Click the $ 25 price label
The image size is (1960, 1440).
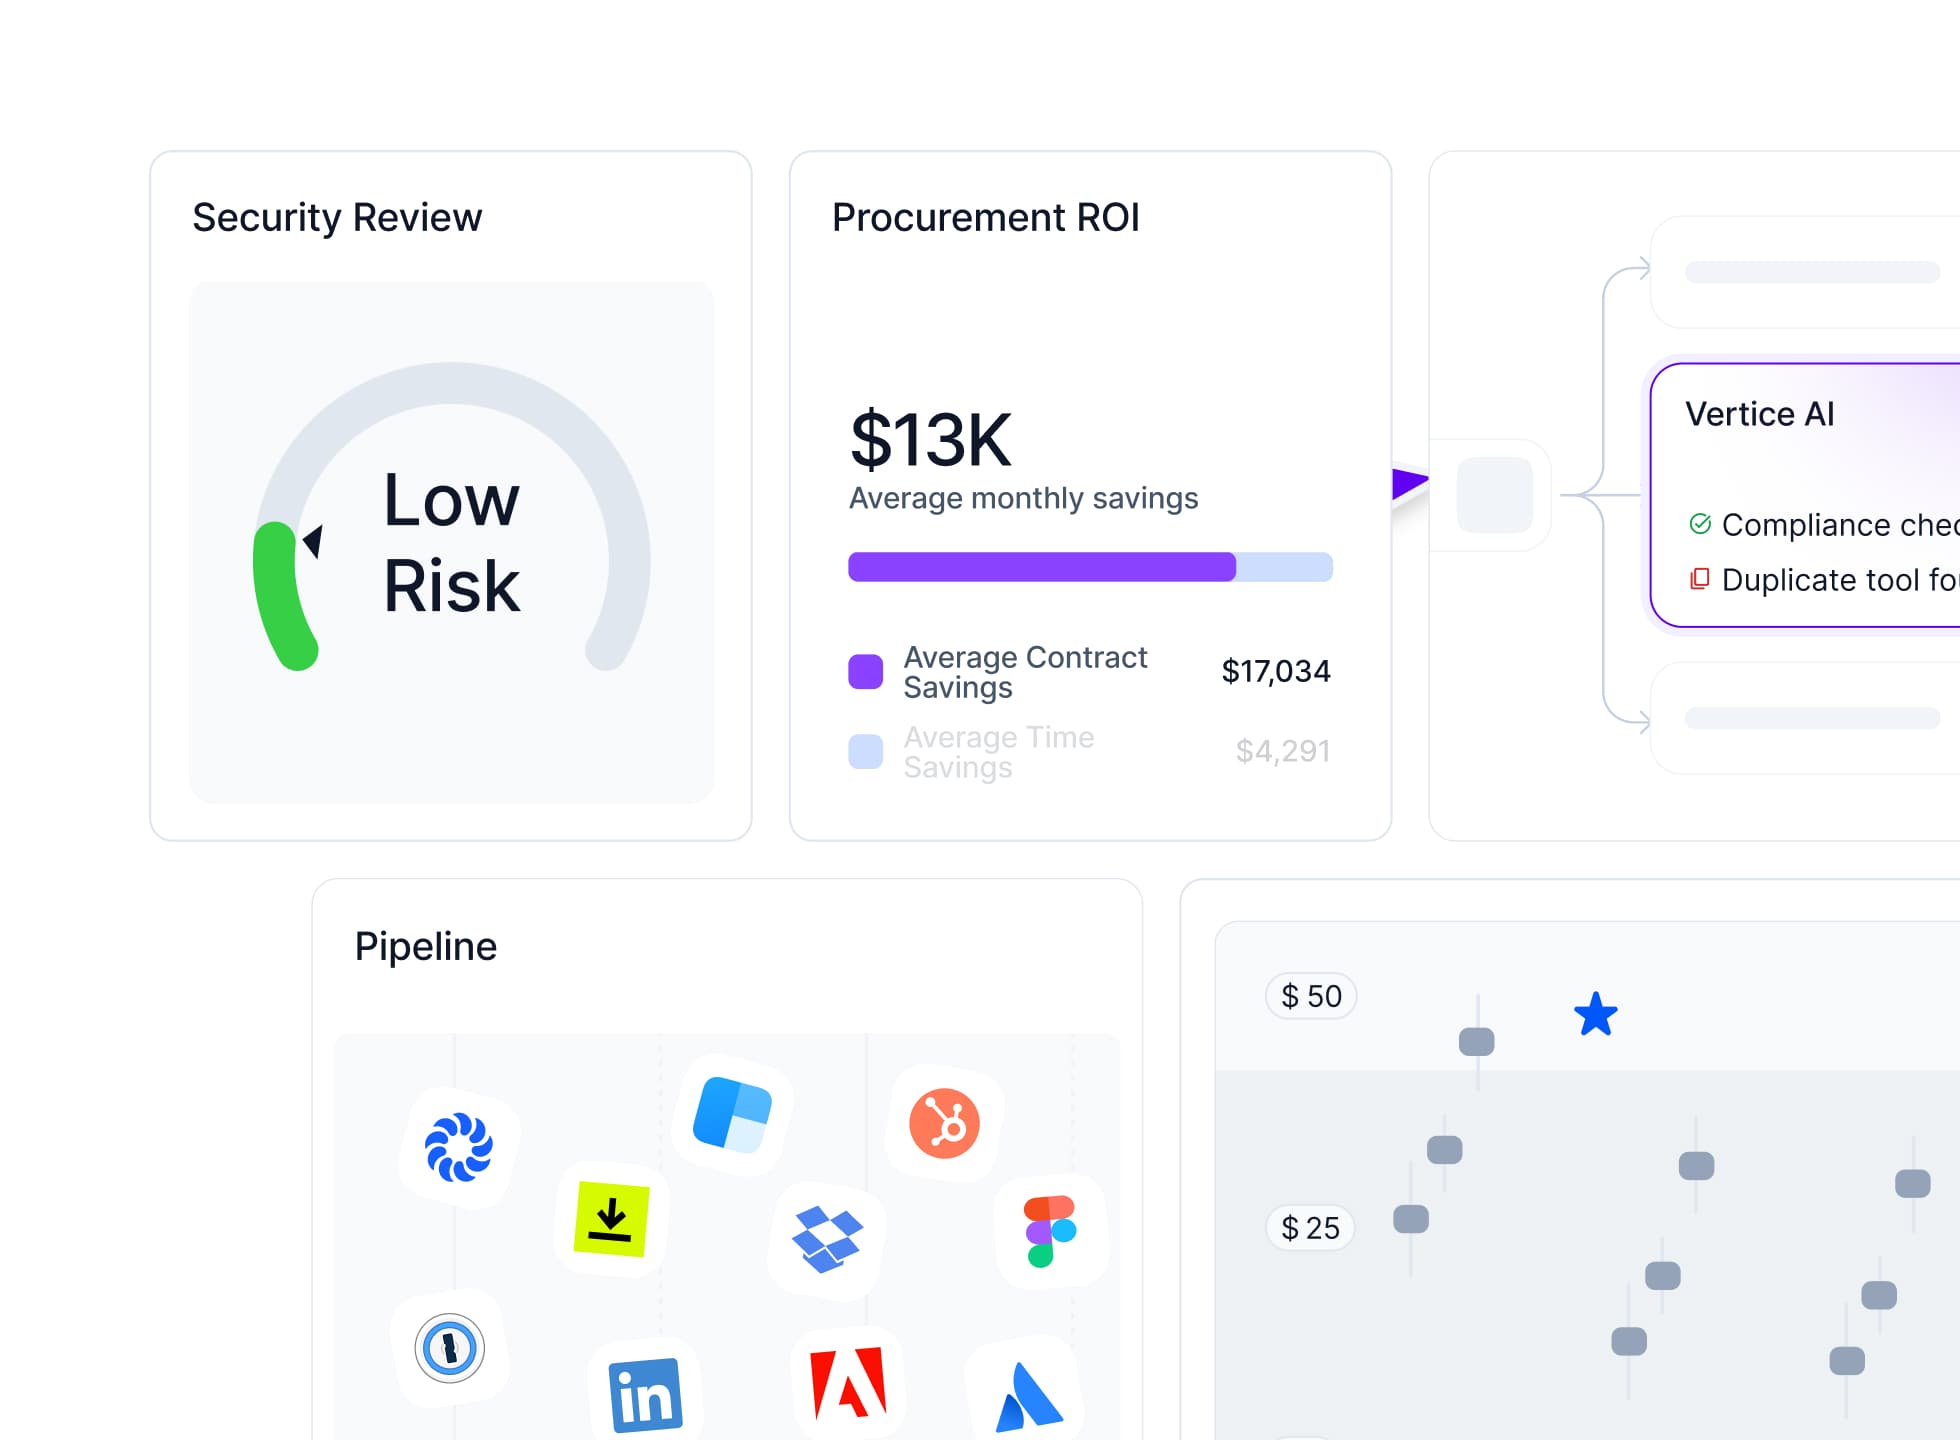point(1310,1228)
